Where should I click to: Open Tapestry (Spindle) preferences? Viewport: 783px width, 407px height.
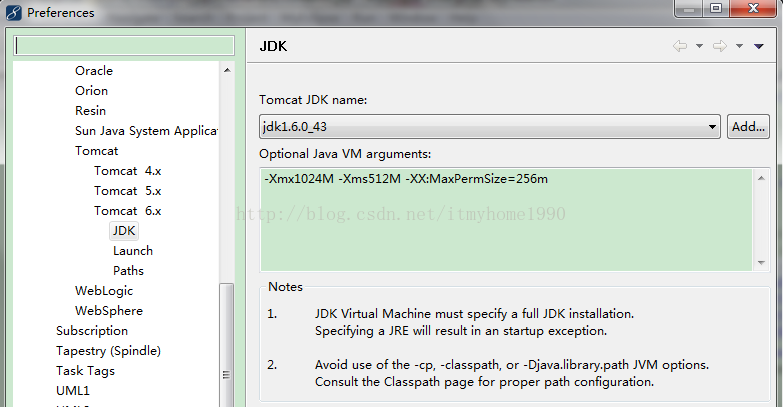click(108, 351)
